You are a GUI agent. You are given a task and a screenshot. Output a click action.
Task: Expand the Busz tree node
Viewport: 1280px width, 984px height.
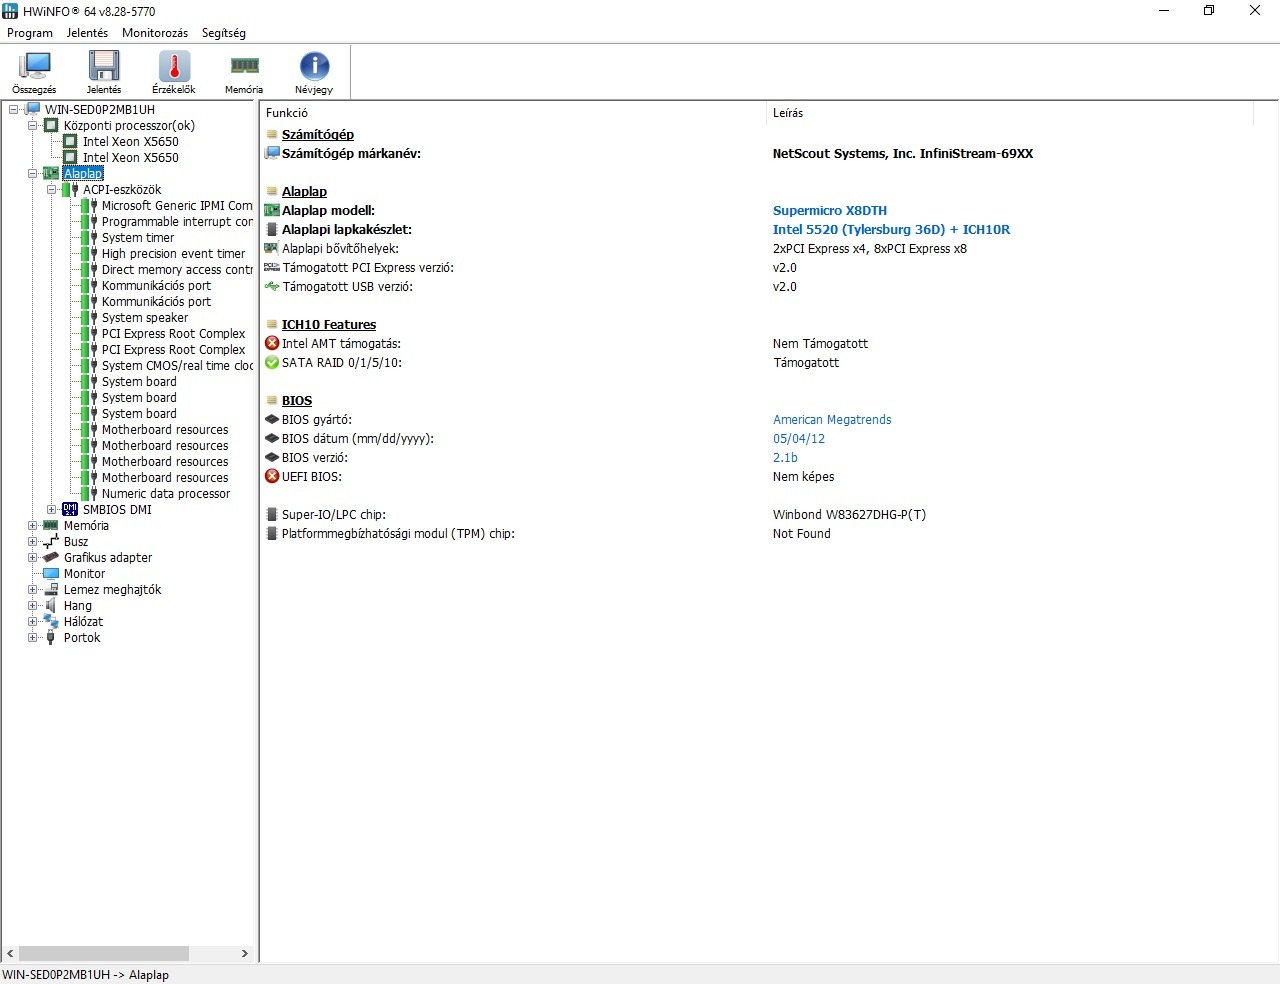point(32,542)
